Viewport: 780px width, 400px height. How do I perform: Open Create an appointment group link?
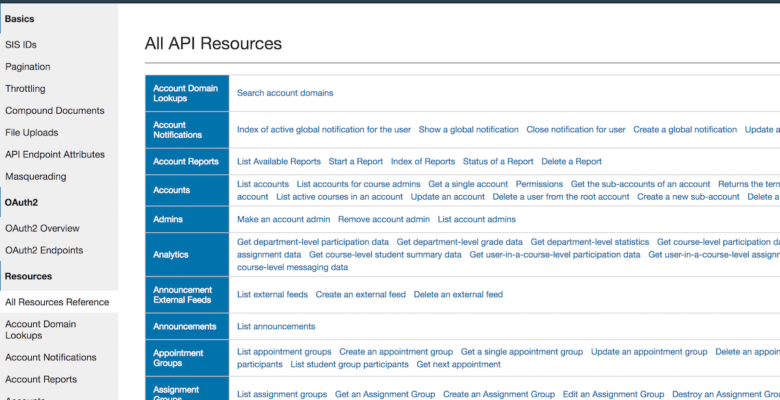[396, 352]
